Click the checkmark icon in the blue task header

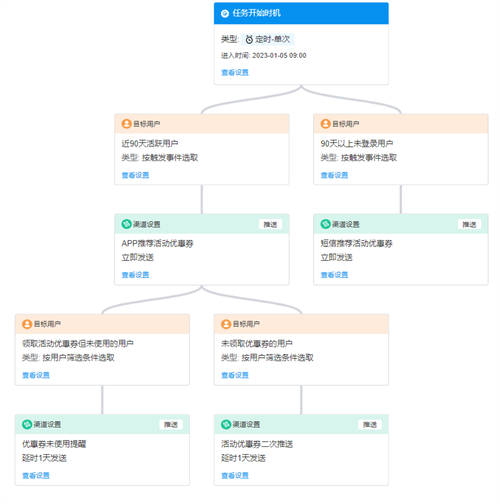pos(225,13)
